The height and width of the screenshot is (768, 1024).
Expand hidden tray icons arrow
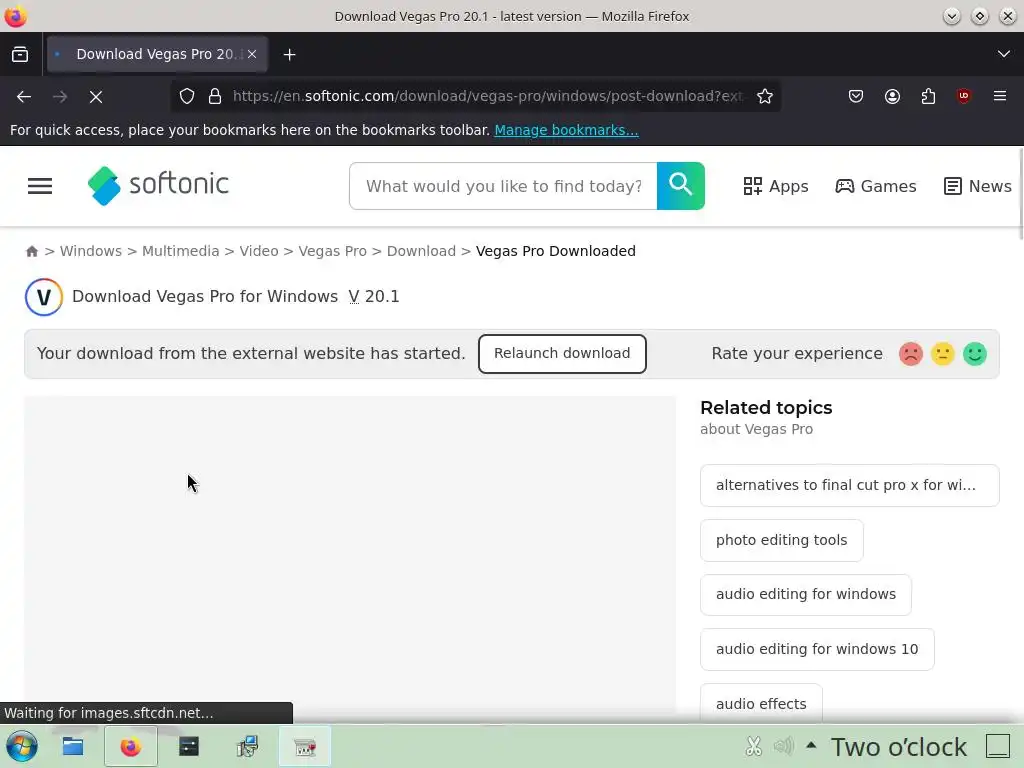tap(811, 744)
